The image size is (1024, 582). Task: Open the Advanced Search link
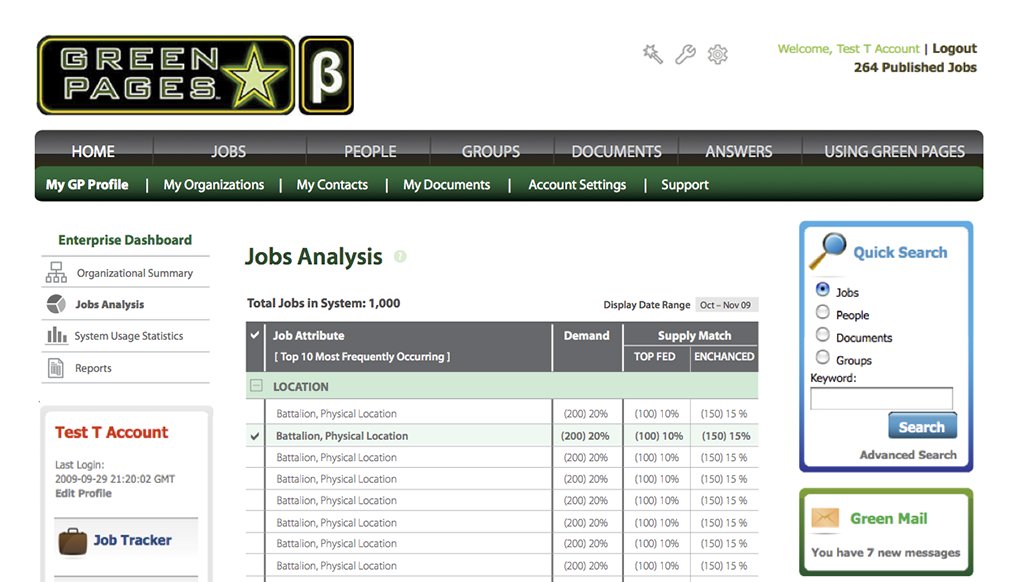[x=908, y=455]
